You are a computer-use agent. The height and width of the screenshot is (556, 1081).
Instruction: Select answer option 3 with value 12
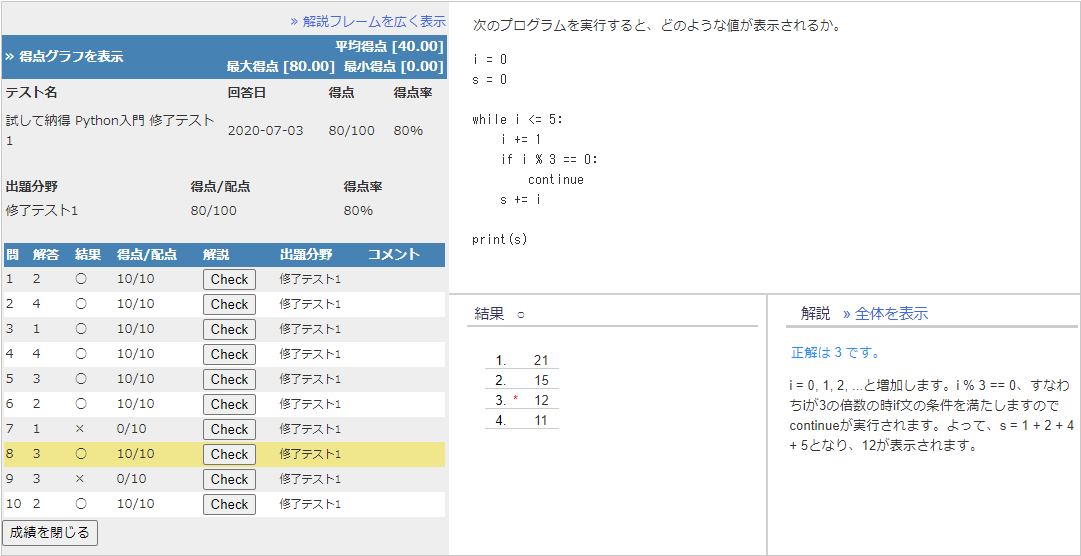[541, 400]
